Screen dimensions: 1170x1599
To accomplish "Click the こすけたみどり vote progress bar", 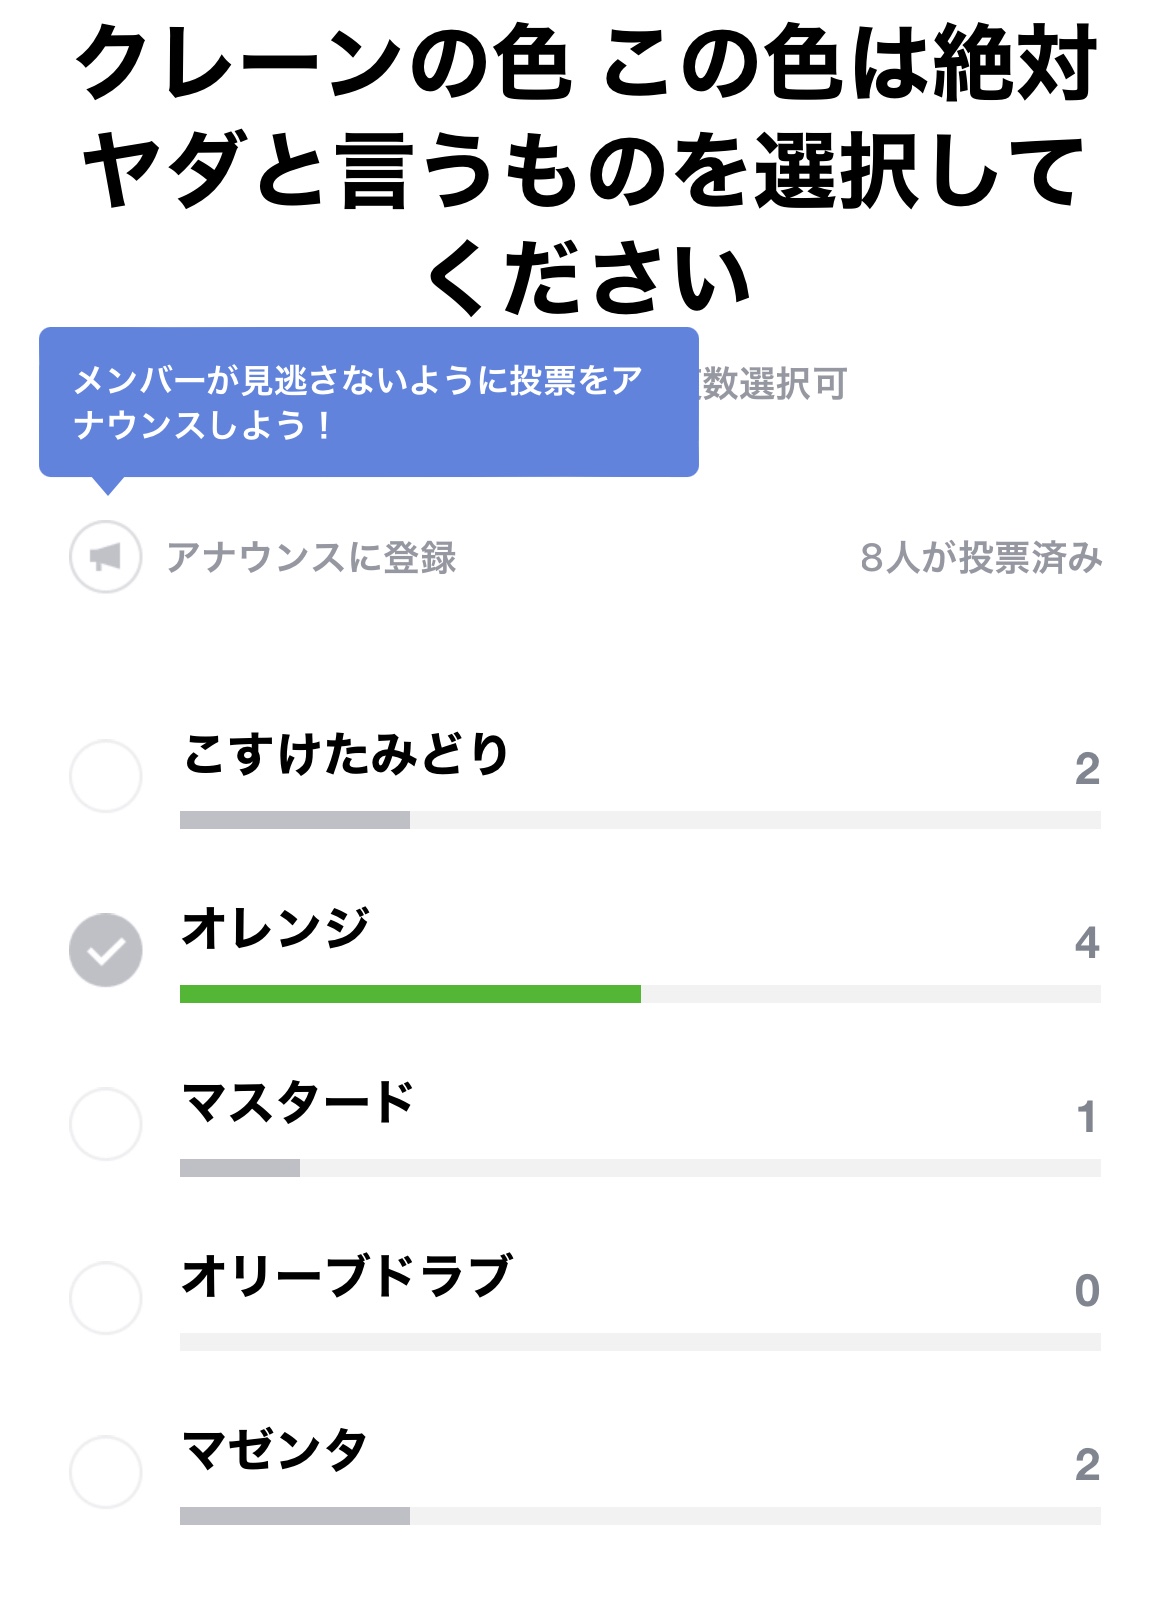I will (x=640, y=820).
